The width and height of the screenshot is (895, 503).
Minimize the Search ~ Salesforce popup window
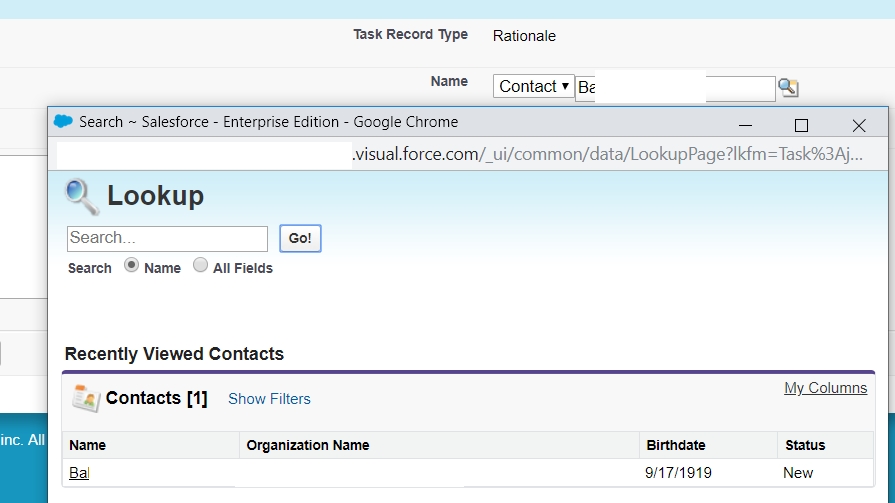click(x=745, y=125)
